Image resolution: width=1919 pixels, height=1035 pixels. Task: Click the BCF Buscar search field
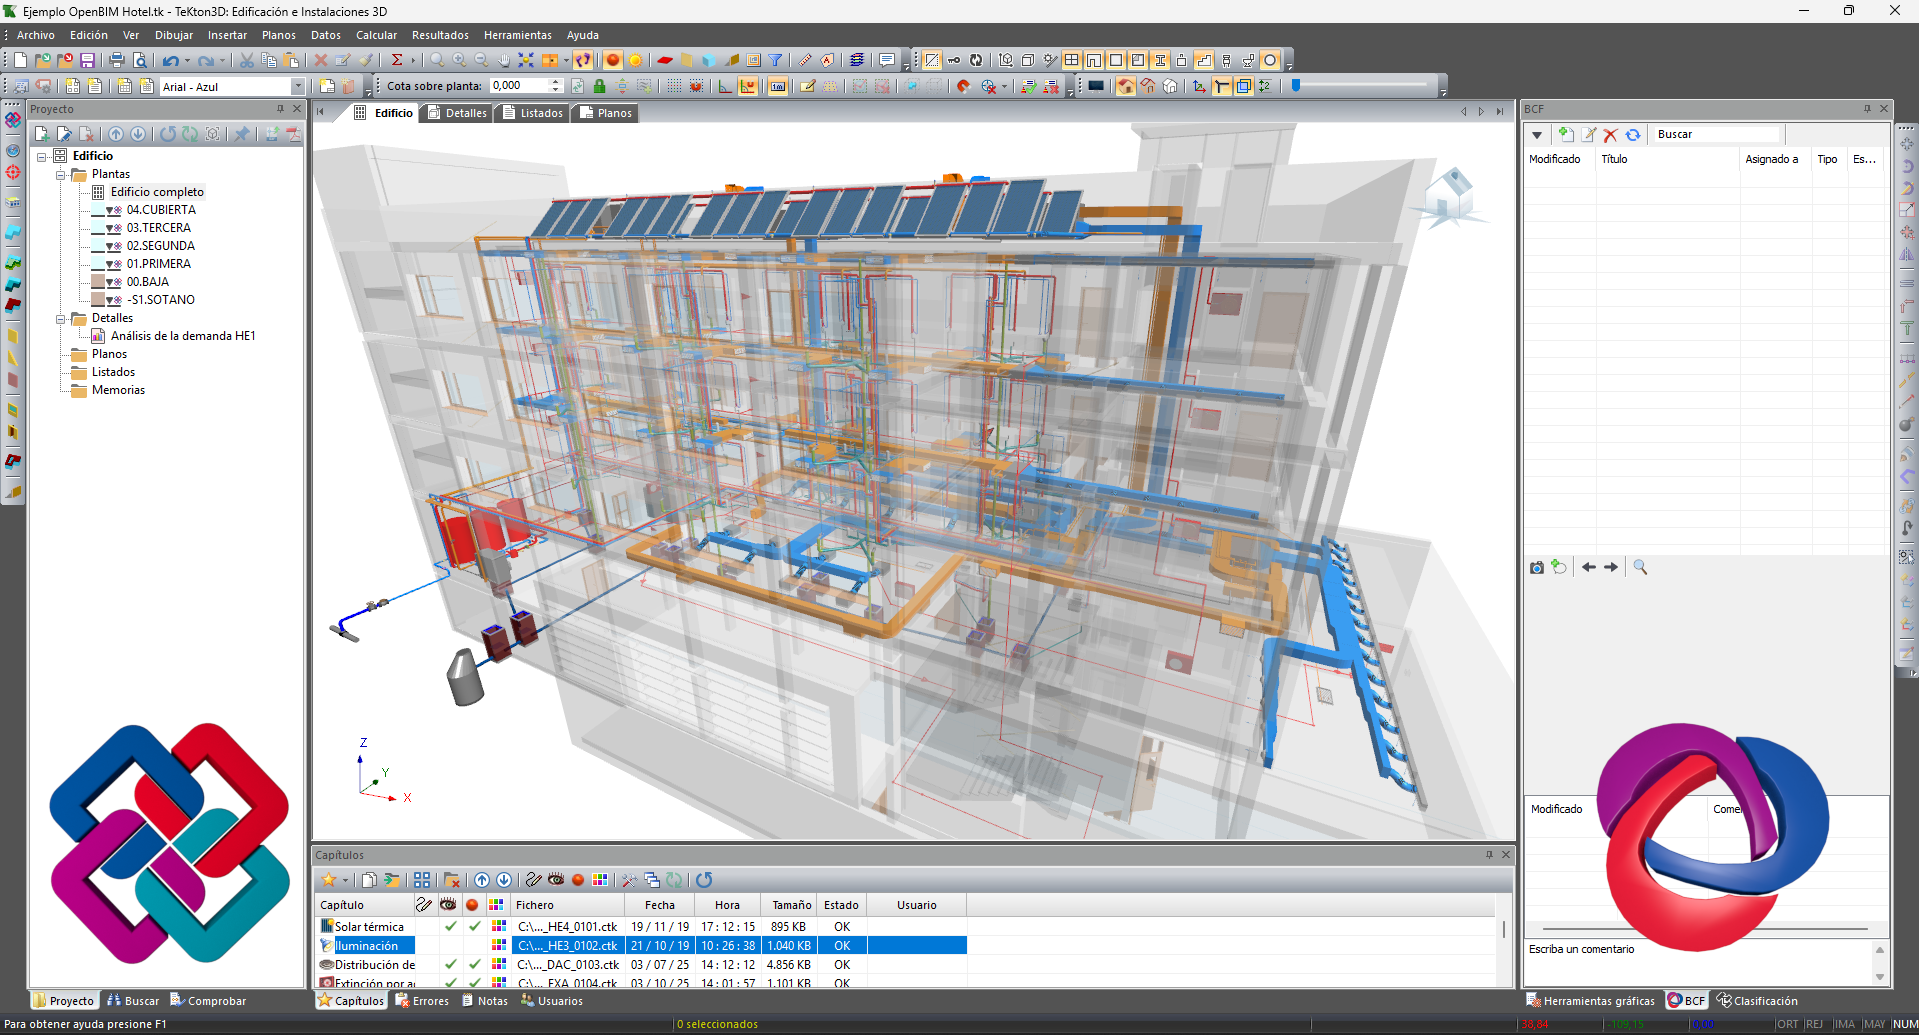pyautogui.click(x=1716, y=135)
